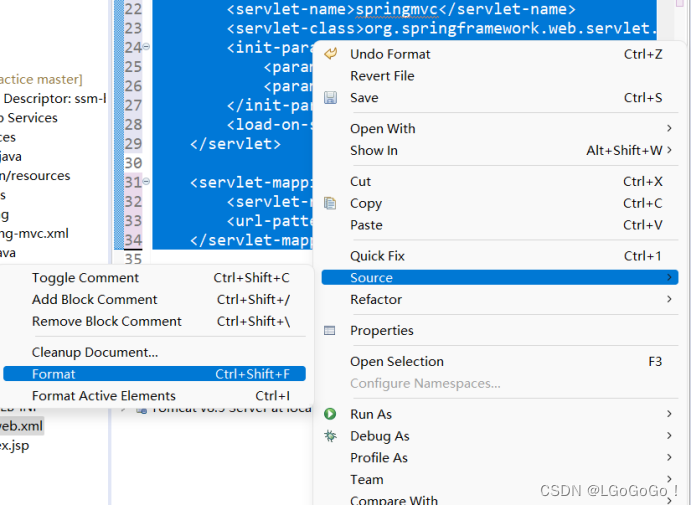Click the Ctrl+Shift+F shortcut text

tap(252, 374)
